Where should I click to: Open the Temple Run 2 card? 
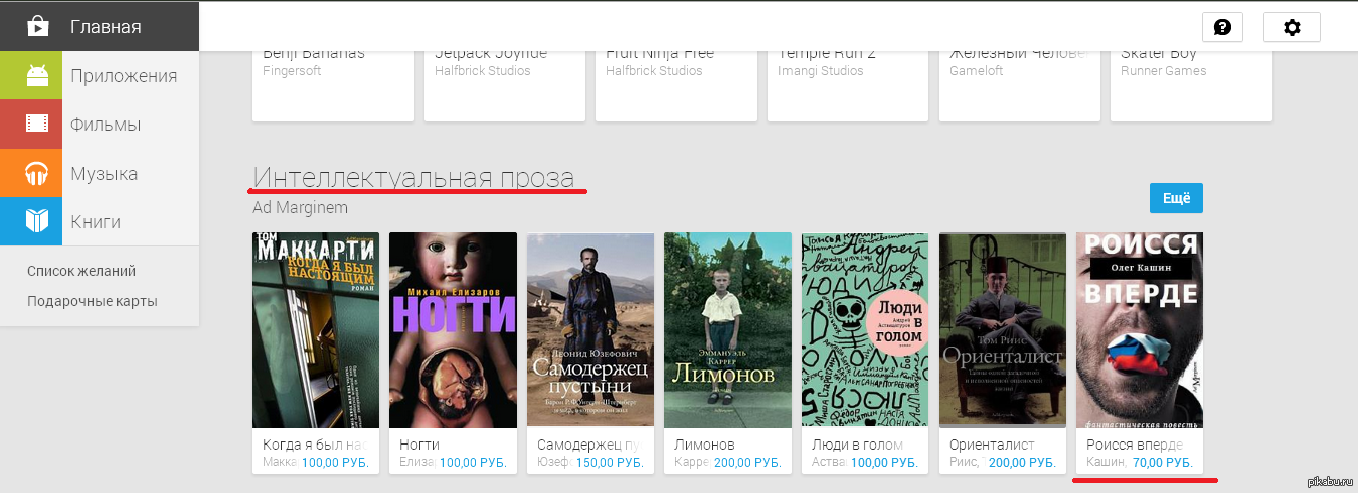pos(848,85)
